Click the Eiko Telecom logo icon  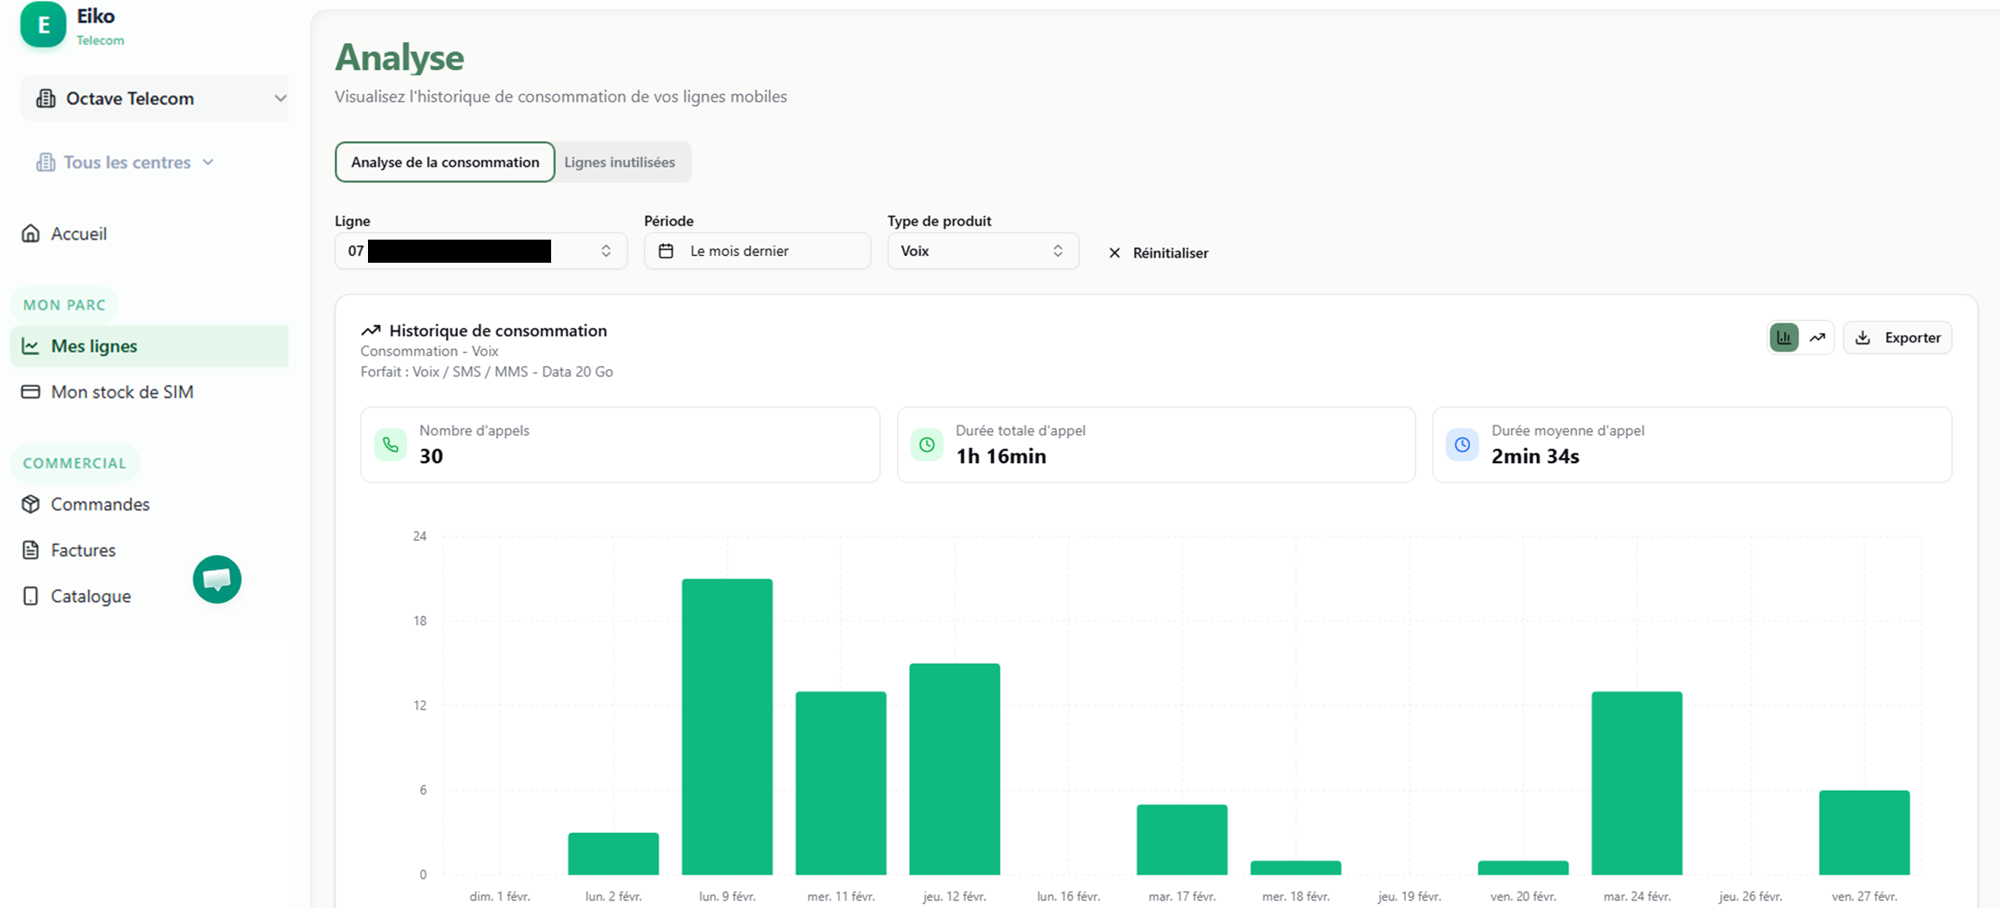tap(43, 25)
